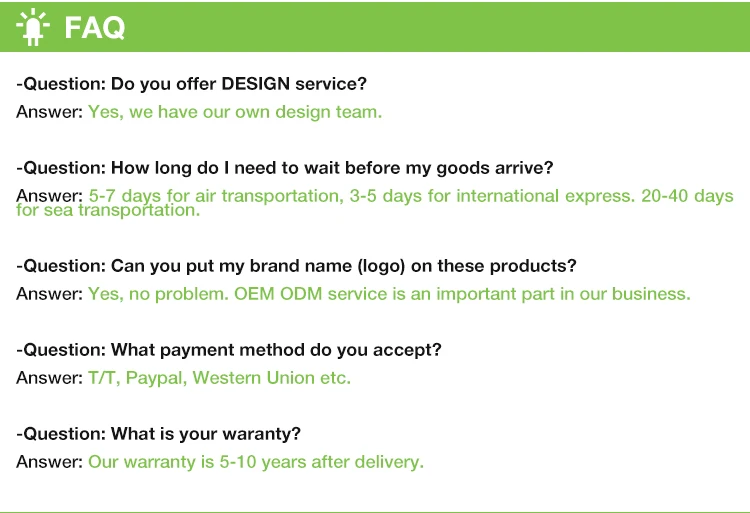Click 'Answer:' label before design team reply
The width and height of the screenshot is (750, 513).
(49, 112)
